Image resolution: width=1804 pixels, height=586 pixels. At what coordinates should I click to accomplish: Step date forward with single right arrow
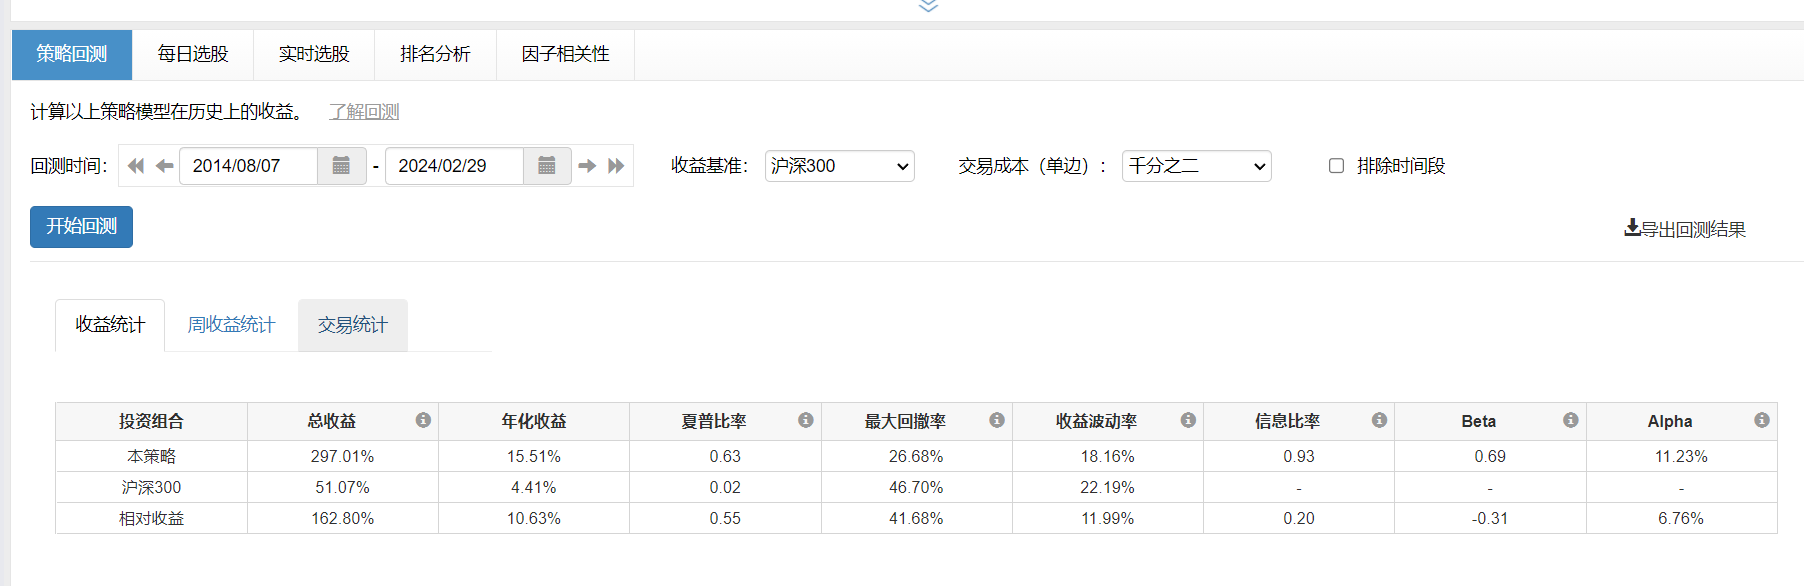[588, 166]
